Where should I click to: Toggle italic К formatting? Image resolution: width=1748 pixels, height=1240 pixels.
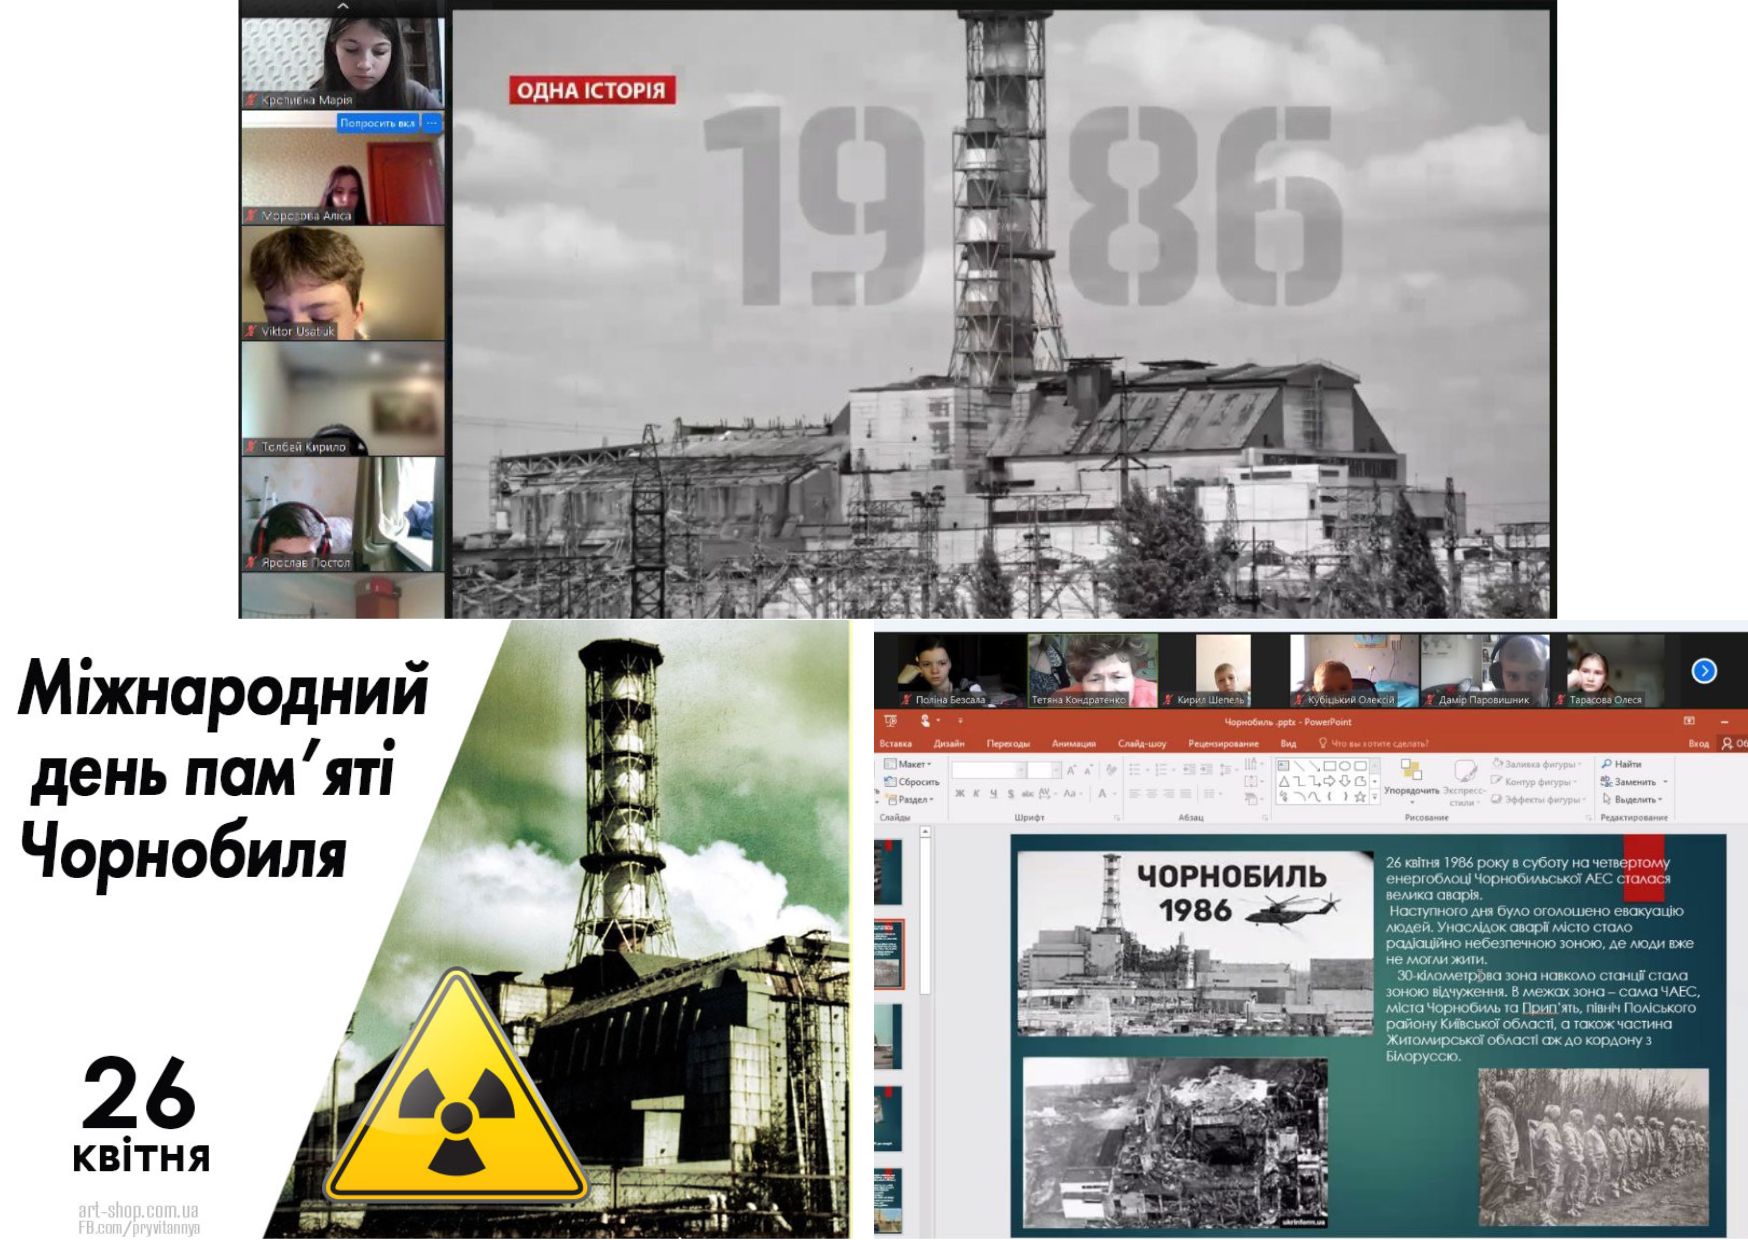[977, 794]
